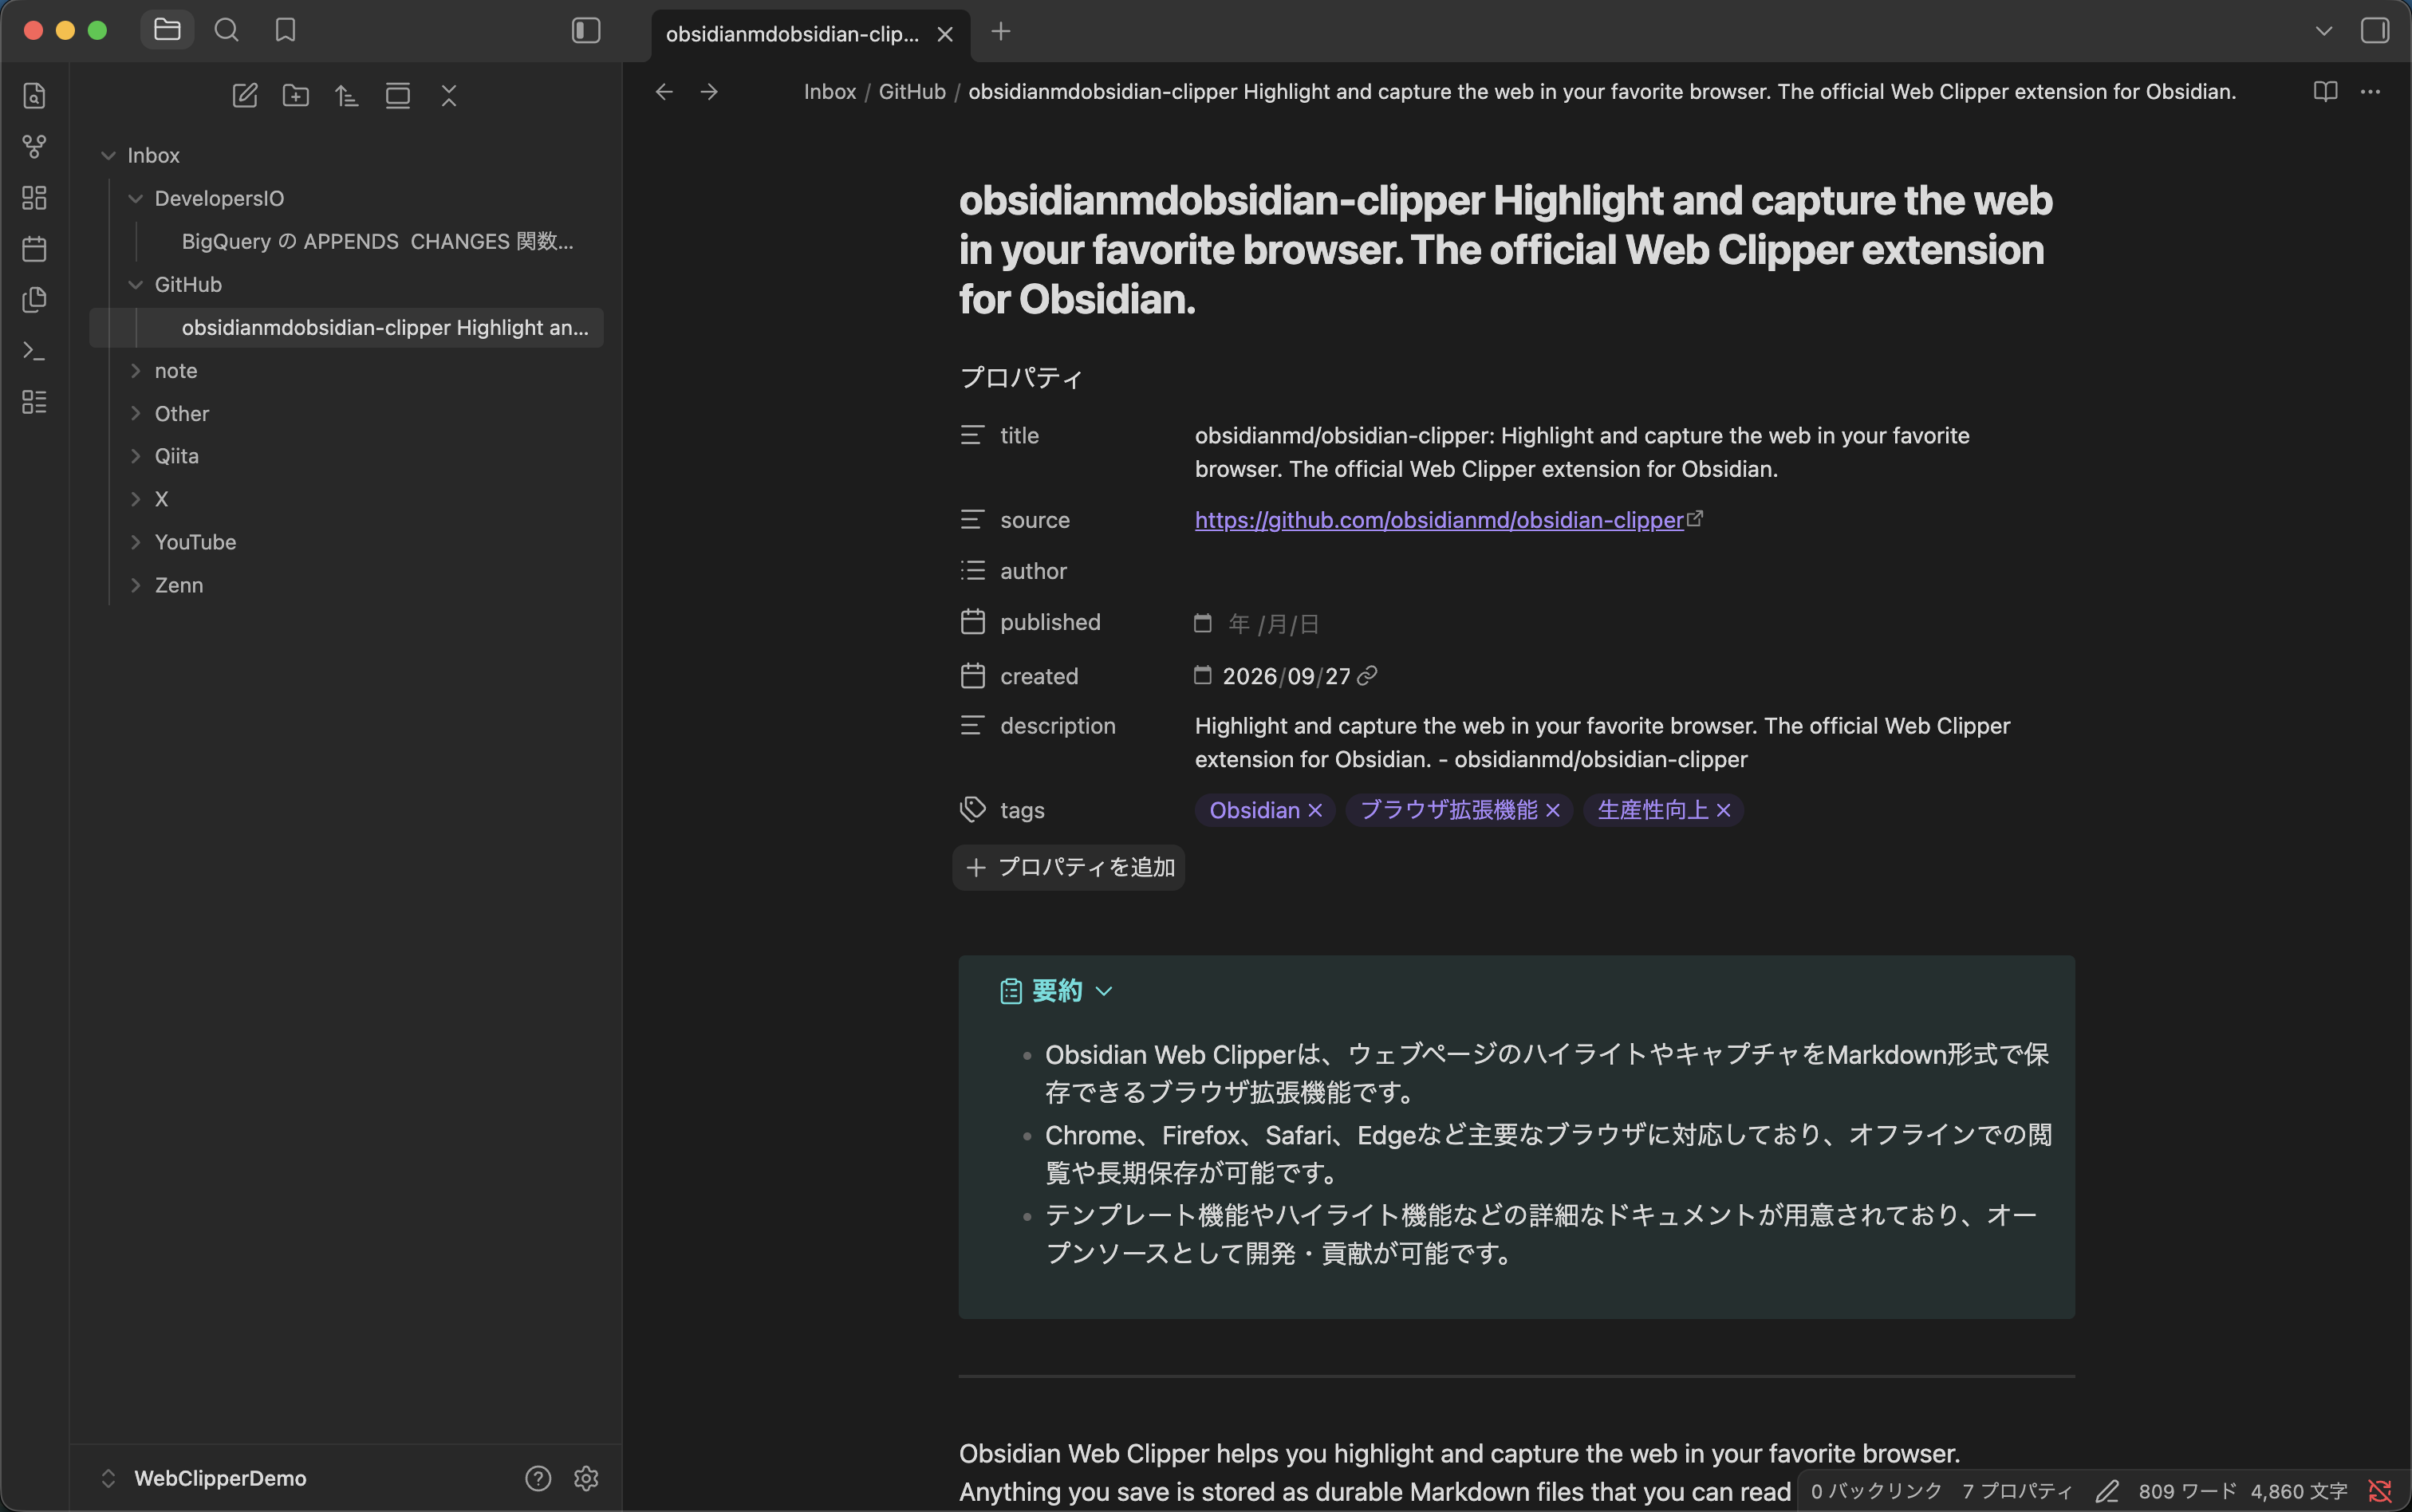
Task: Expand the YouTube folder
Action: 136,542
